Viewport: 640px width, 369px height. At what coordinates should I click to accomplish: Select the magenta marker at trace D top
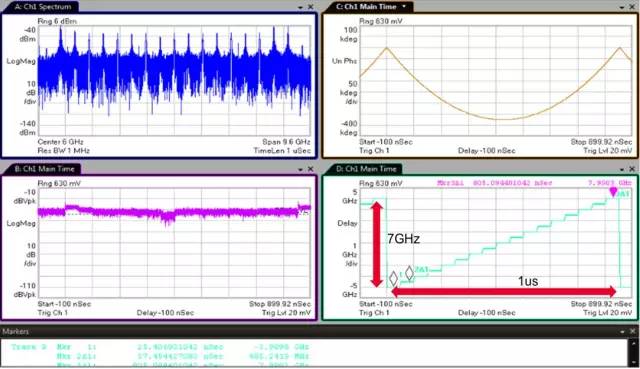click(613, 192)
